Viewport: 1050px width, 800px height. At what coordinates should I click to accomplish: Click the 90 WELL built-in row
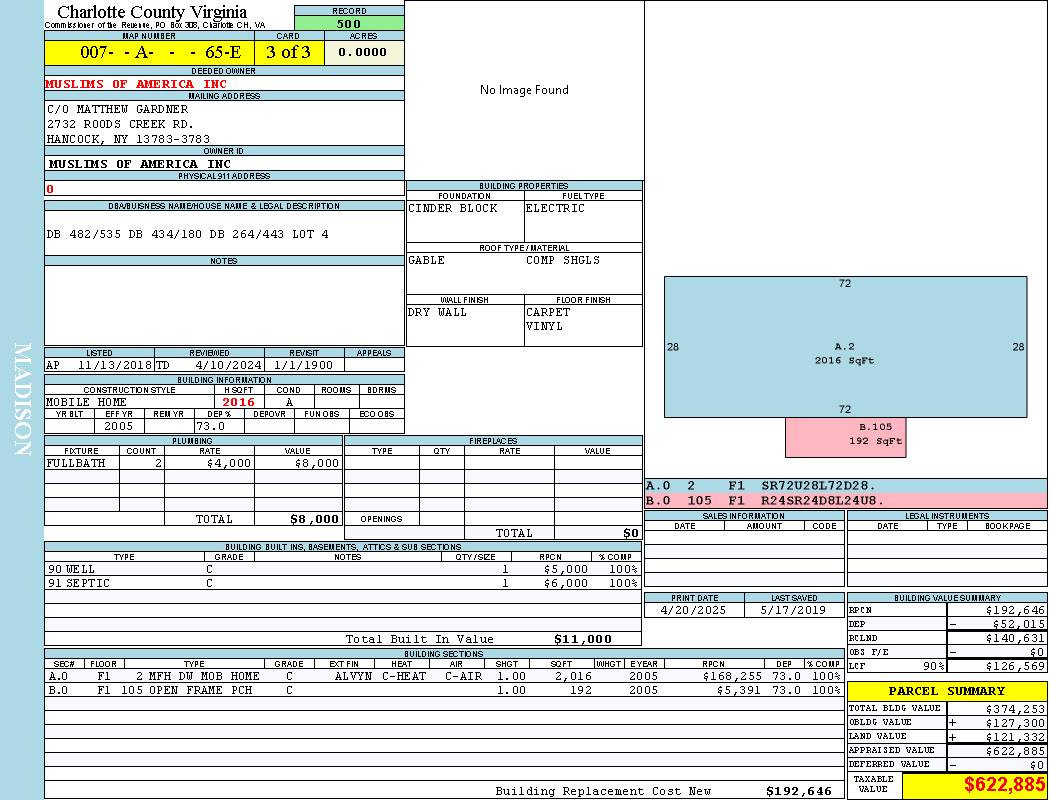pyautogui.click(x=343, y=570)
